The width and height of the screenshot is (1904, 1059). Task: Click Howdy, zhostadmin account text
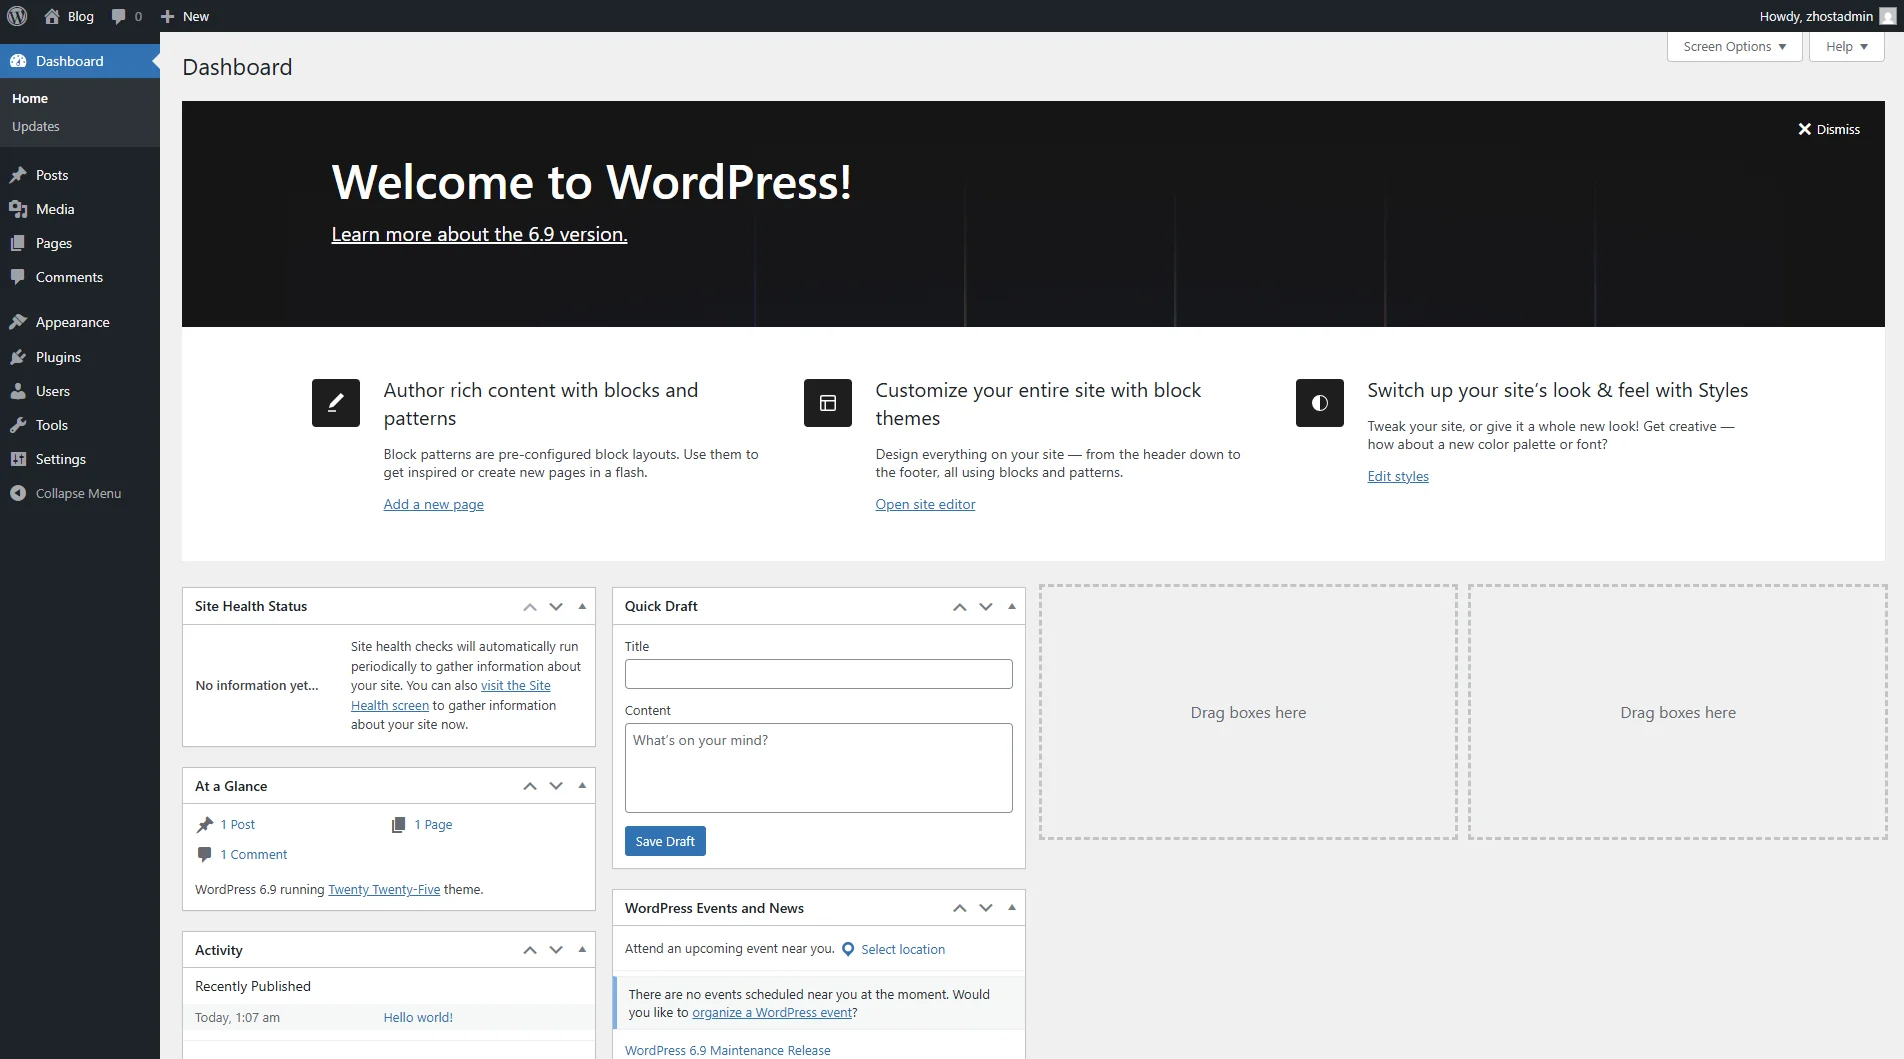point(1816,16)
